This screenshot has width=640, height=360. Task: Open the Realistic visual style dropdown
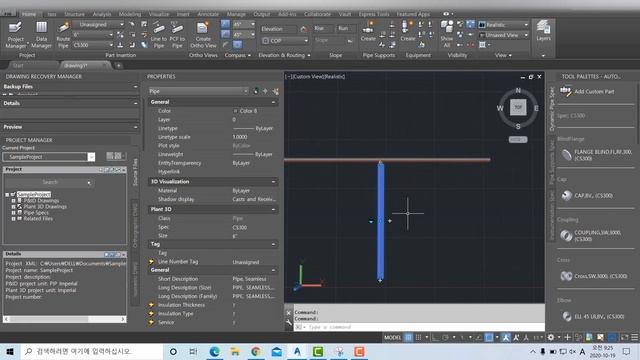coord(503,25)
